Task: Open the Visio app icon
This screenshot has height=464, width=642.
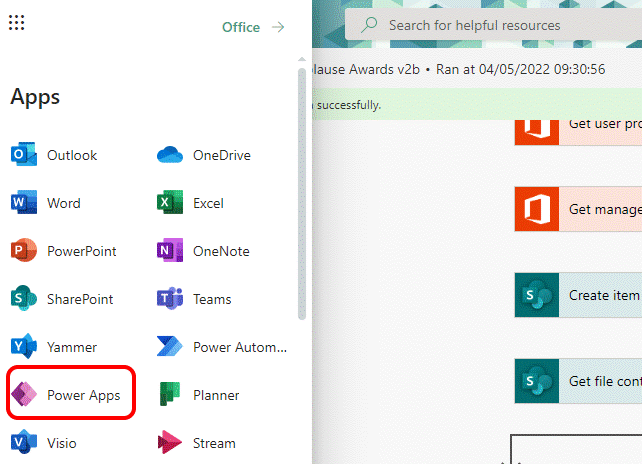Action: pyautogui.click(x=24, y=442)
